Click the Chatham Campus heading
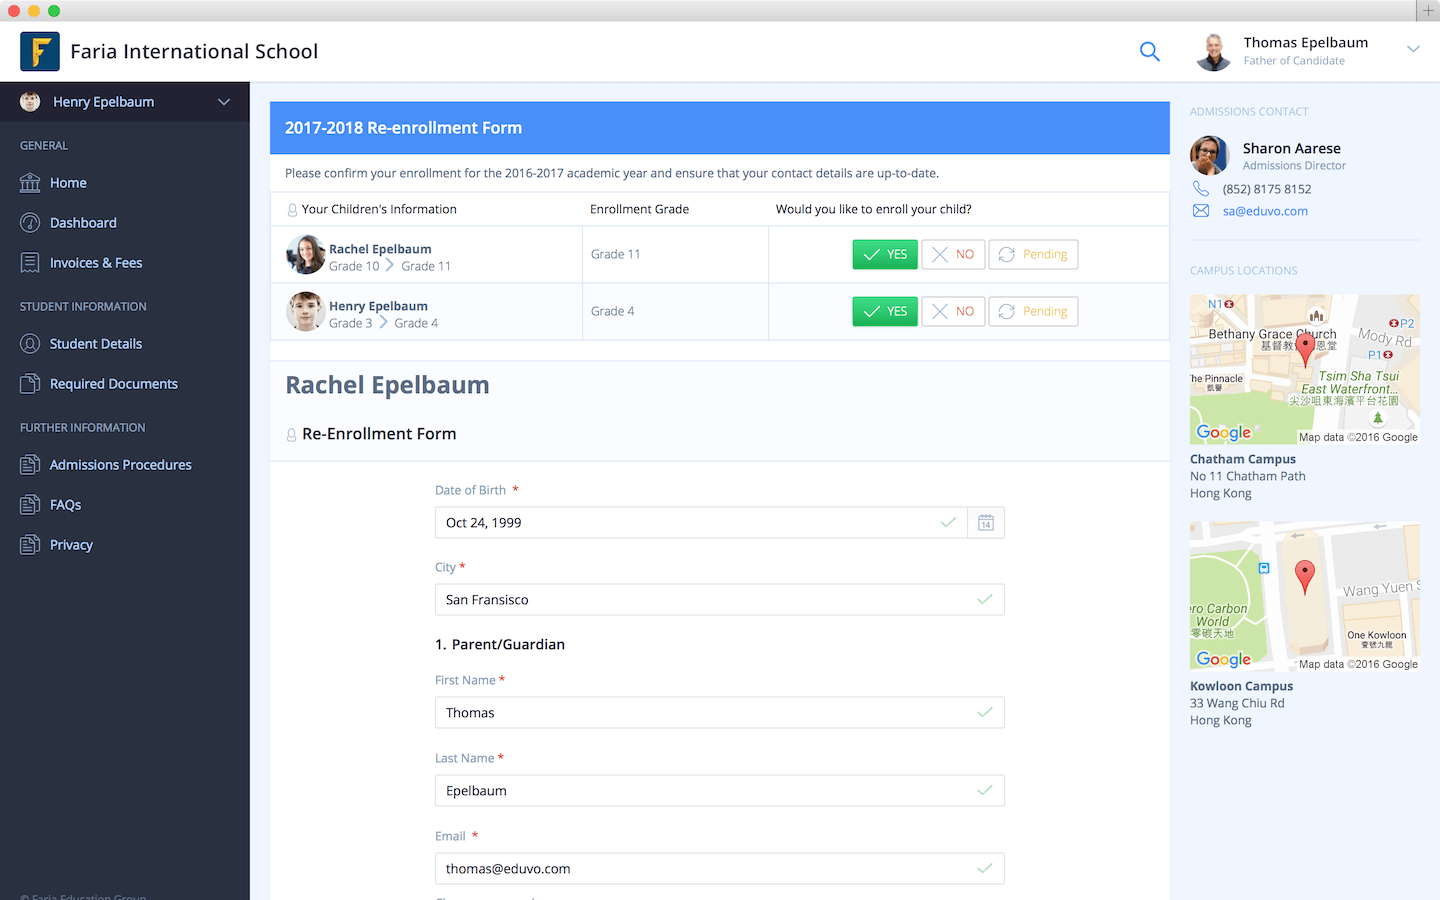Image resolution: width=1440 pixels, height=900 pixels. 1243,459
